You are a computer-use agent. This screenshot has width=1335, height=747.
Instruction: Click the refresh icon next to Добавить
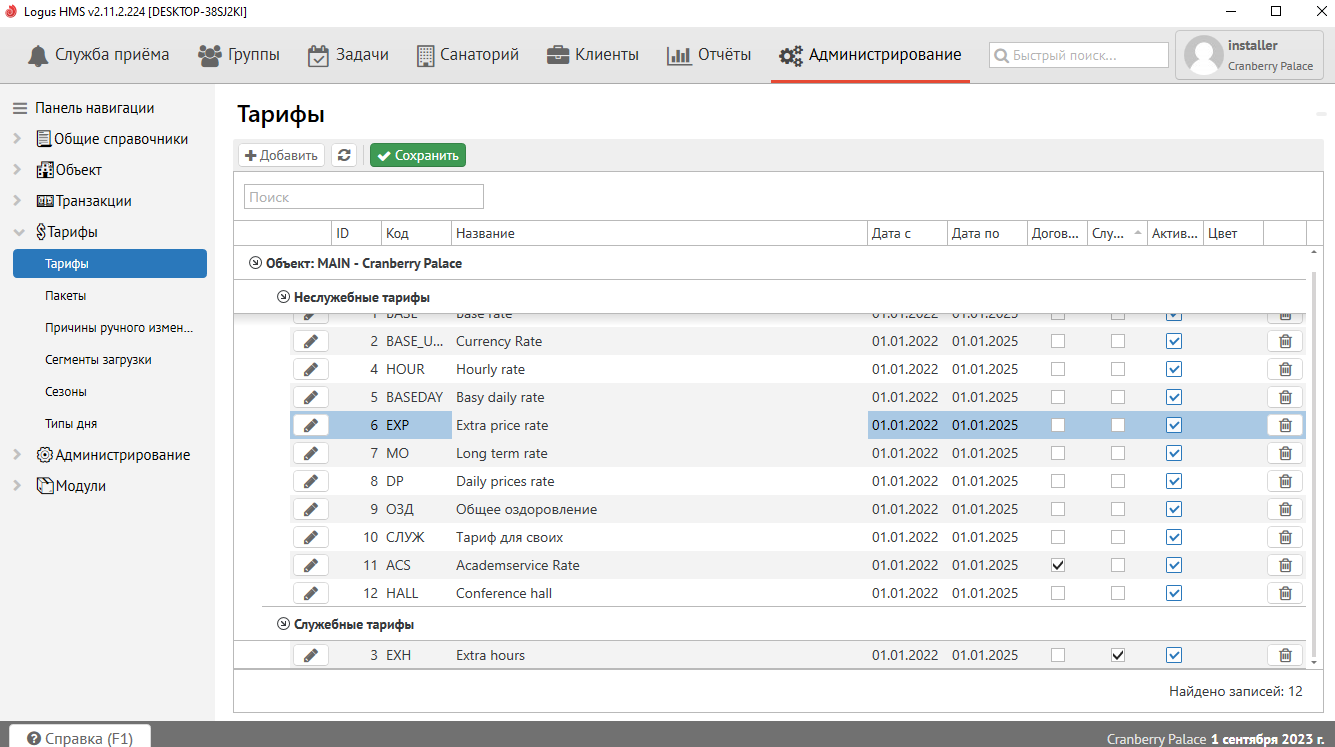pos(344,155)
